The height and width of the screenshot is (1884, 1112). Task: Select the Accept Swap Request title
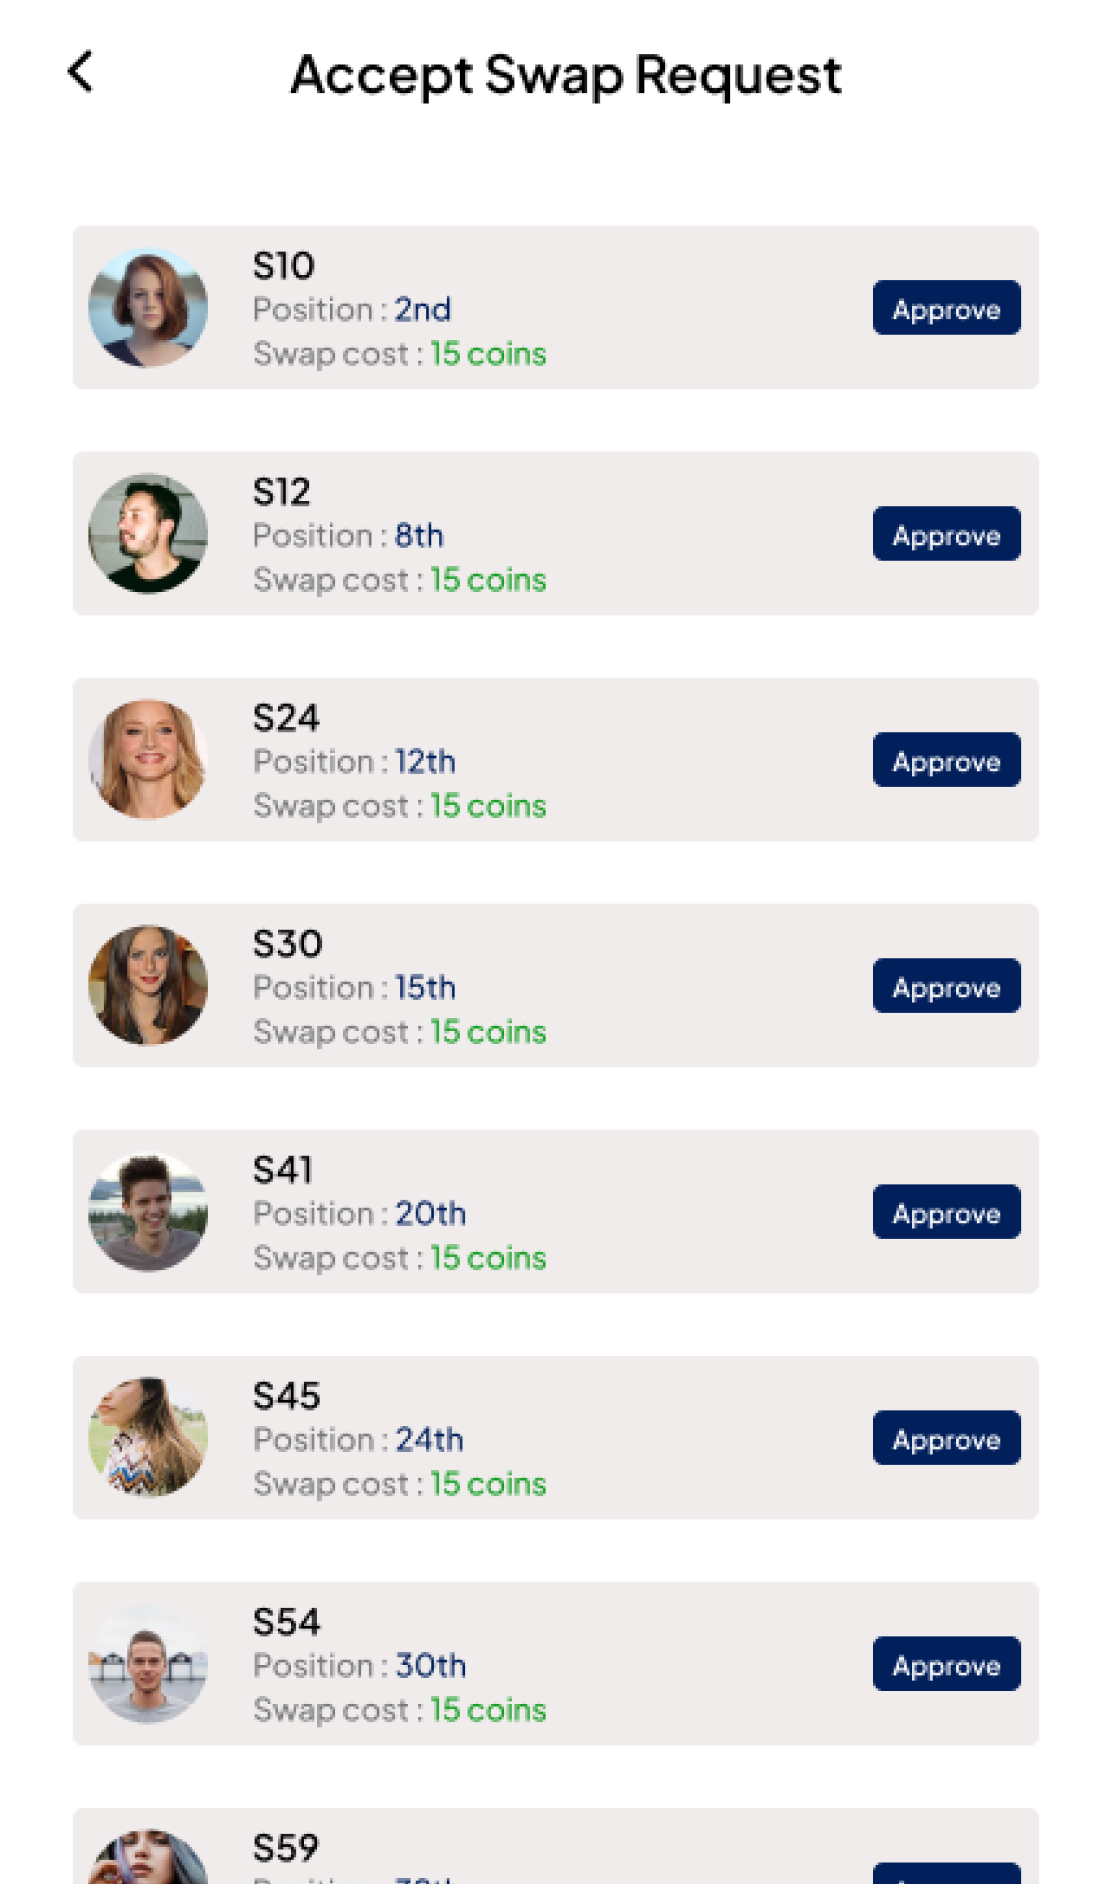pyautogui.click(x=566, y=74)
